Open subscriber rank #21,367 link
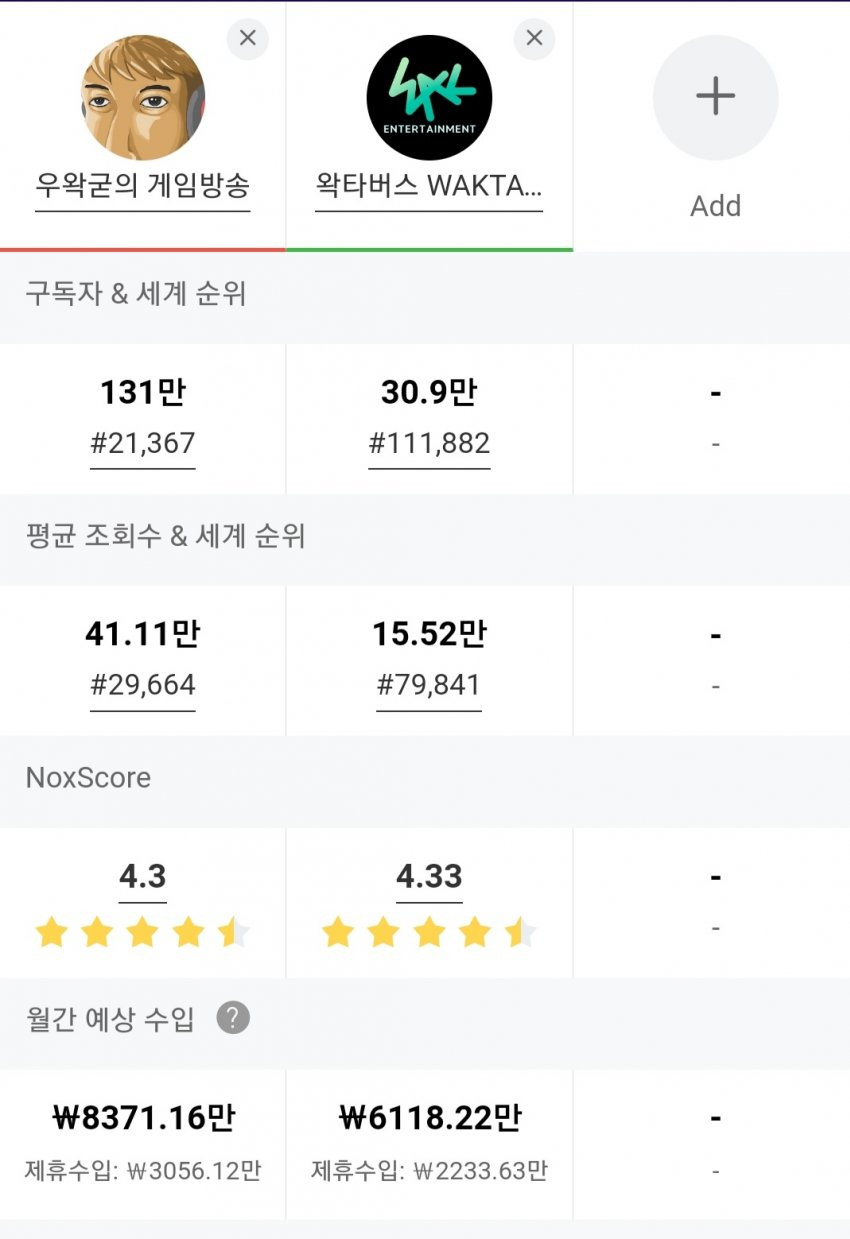The width and height of the screenshot is (850, 1239). pos(143,444)
